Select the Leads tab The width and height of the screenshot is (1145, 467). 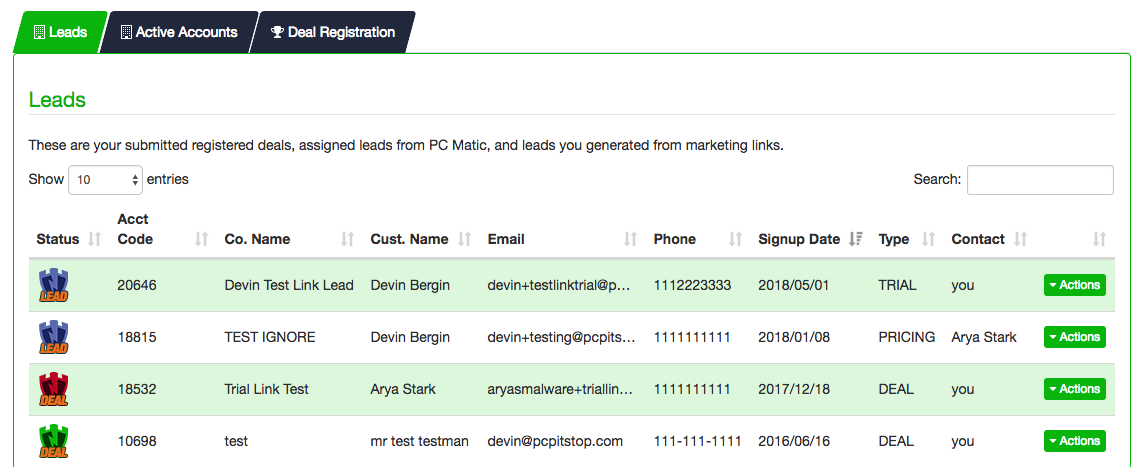(x=60, y=32)
